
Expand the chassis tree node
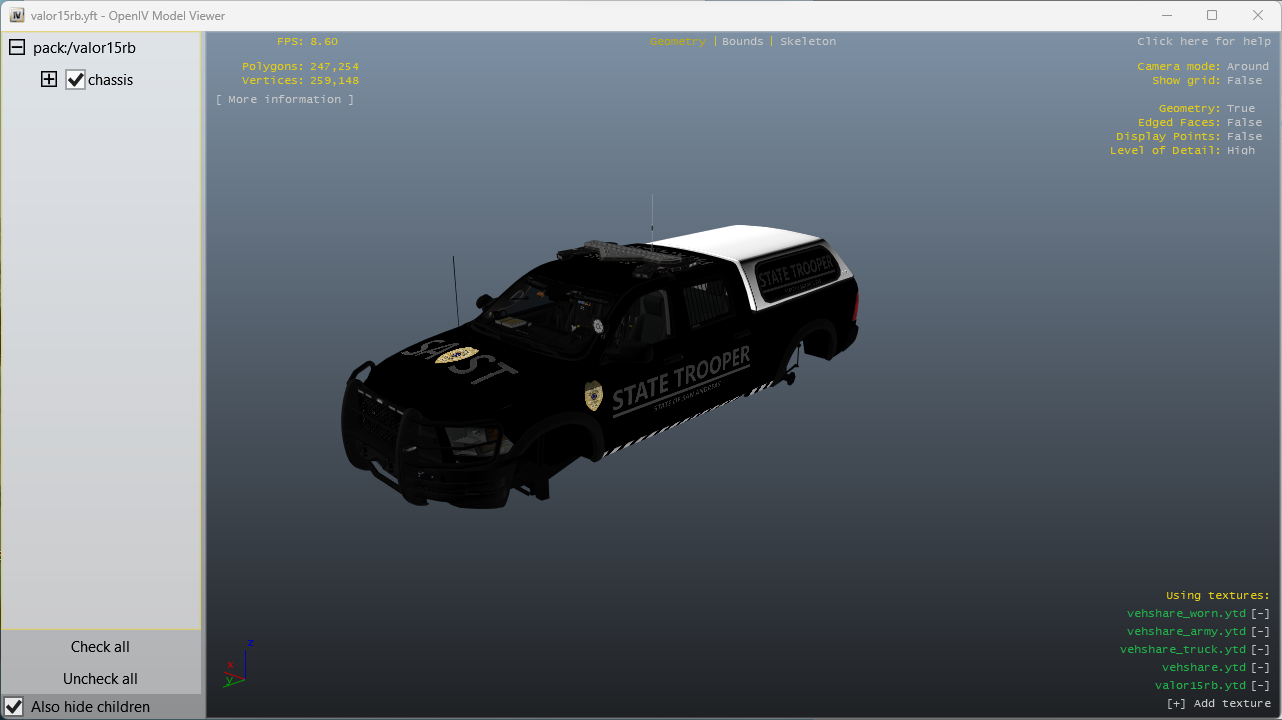(x=49, y=80)
